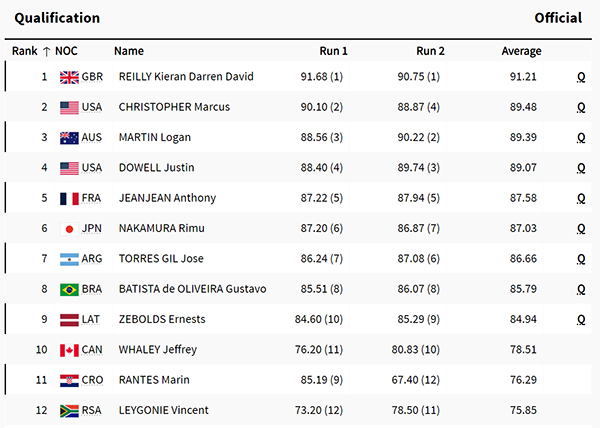
Task: Click the Japan flag icon
Action: (69, 229)
